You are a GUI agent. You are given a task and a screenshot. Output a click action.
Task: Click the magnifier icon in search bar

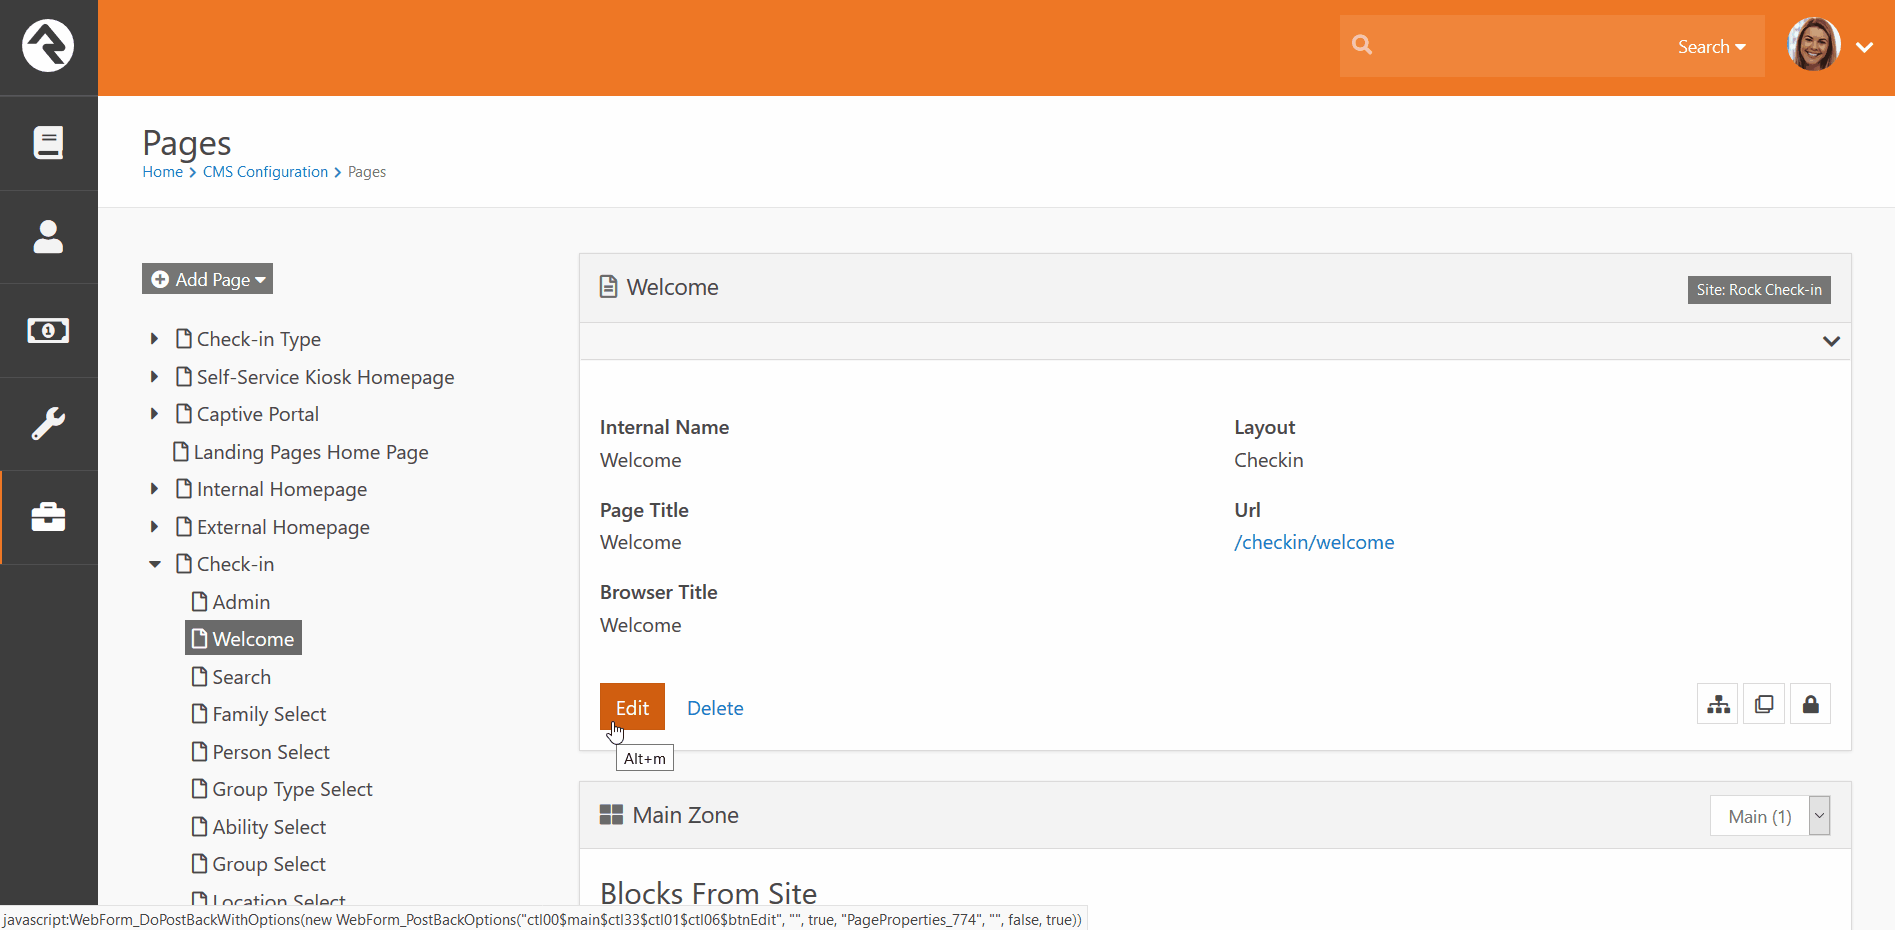pyautogui.click(x=1362, y=45)
